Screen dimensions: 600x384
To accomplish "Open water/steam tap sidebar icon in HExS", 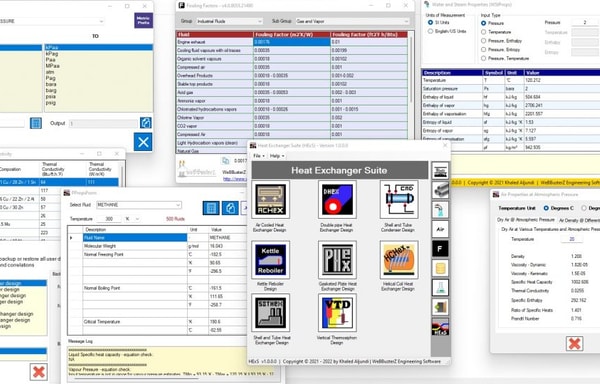I will pyautogui.click(x=440, y=209).
